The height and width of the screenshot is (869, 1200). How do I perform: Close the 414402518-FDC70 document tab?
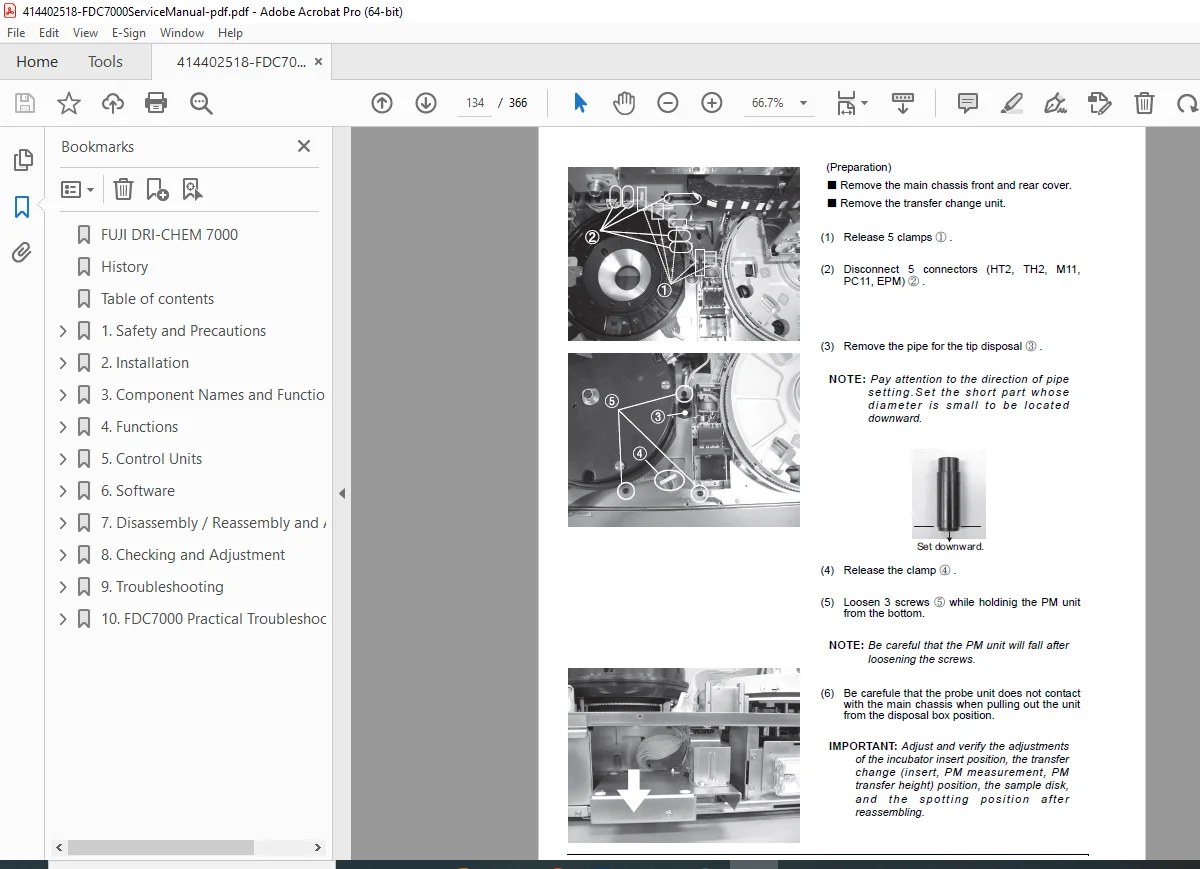318,62
